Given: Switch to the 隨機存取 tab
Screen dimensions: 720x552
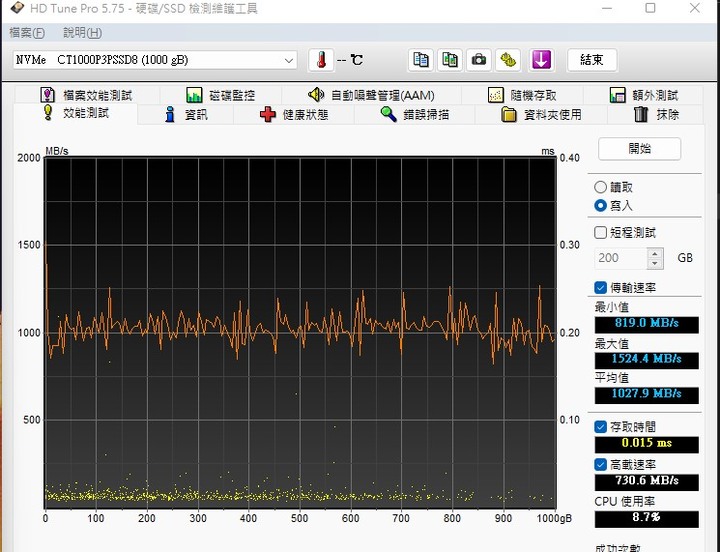Looking at the screenshot, I should click(522, 95).
